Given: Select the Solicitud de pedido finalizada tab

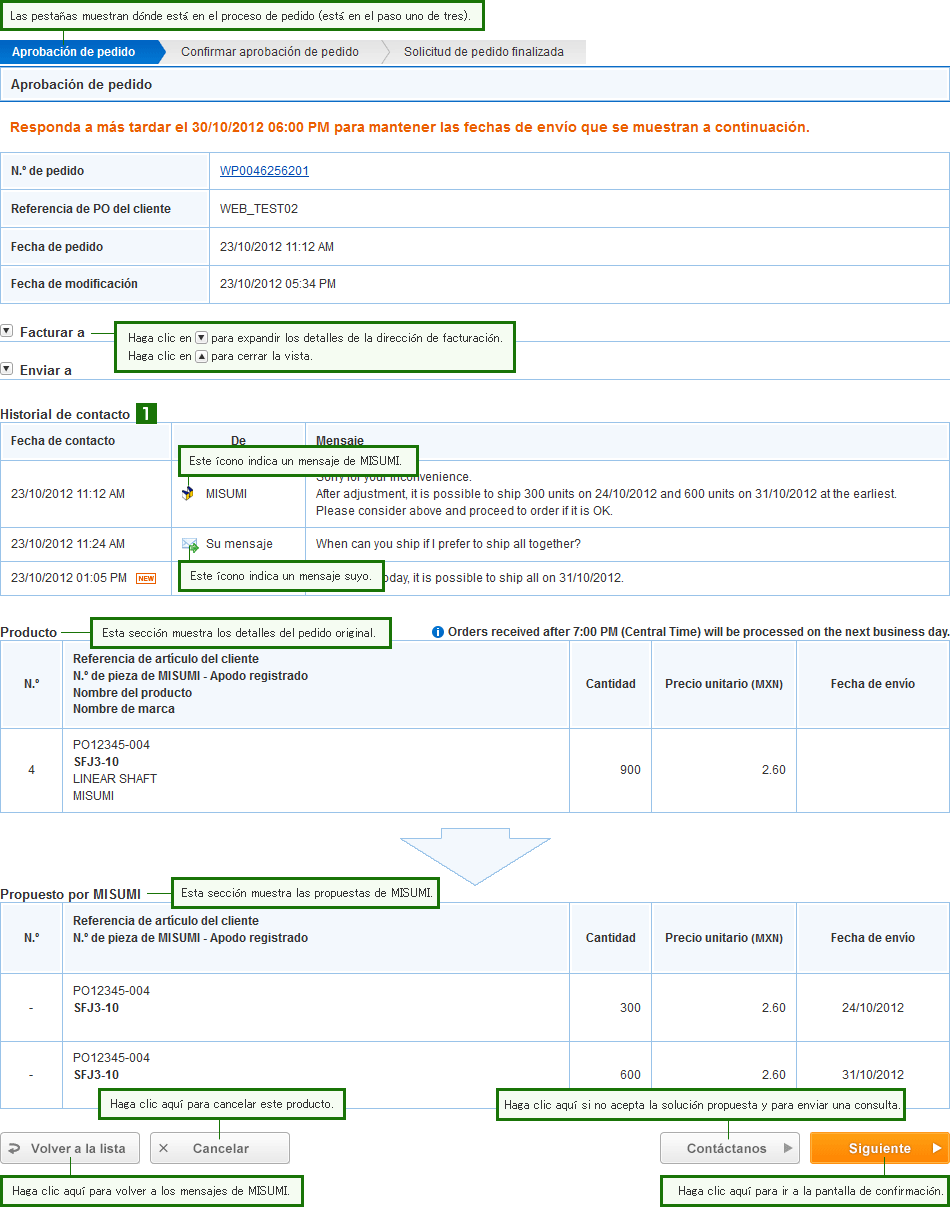Looking at the screenshot, I should (x=484, y=52).
